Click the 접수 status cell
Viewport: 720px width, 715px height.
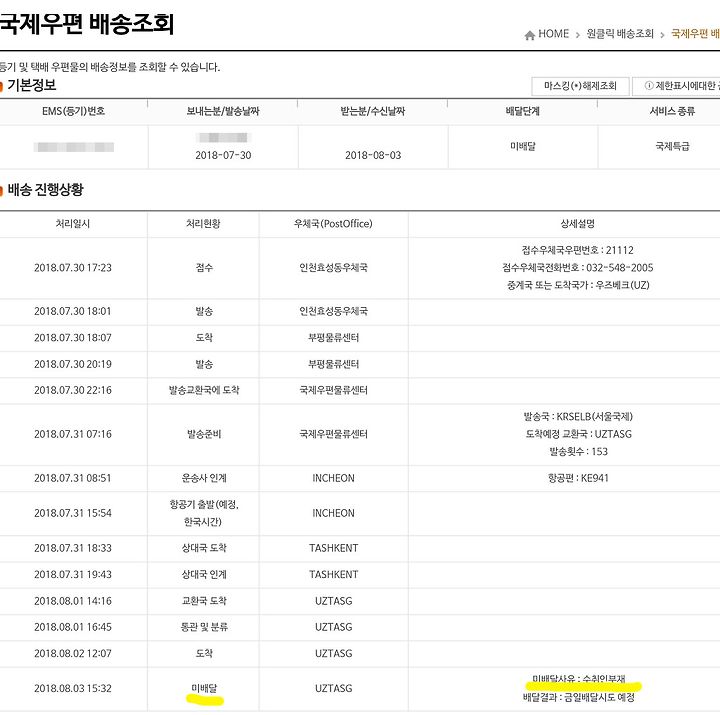(x=204, y=268)
